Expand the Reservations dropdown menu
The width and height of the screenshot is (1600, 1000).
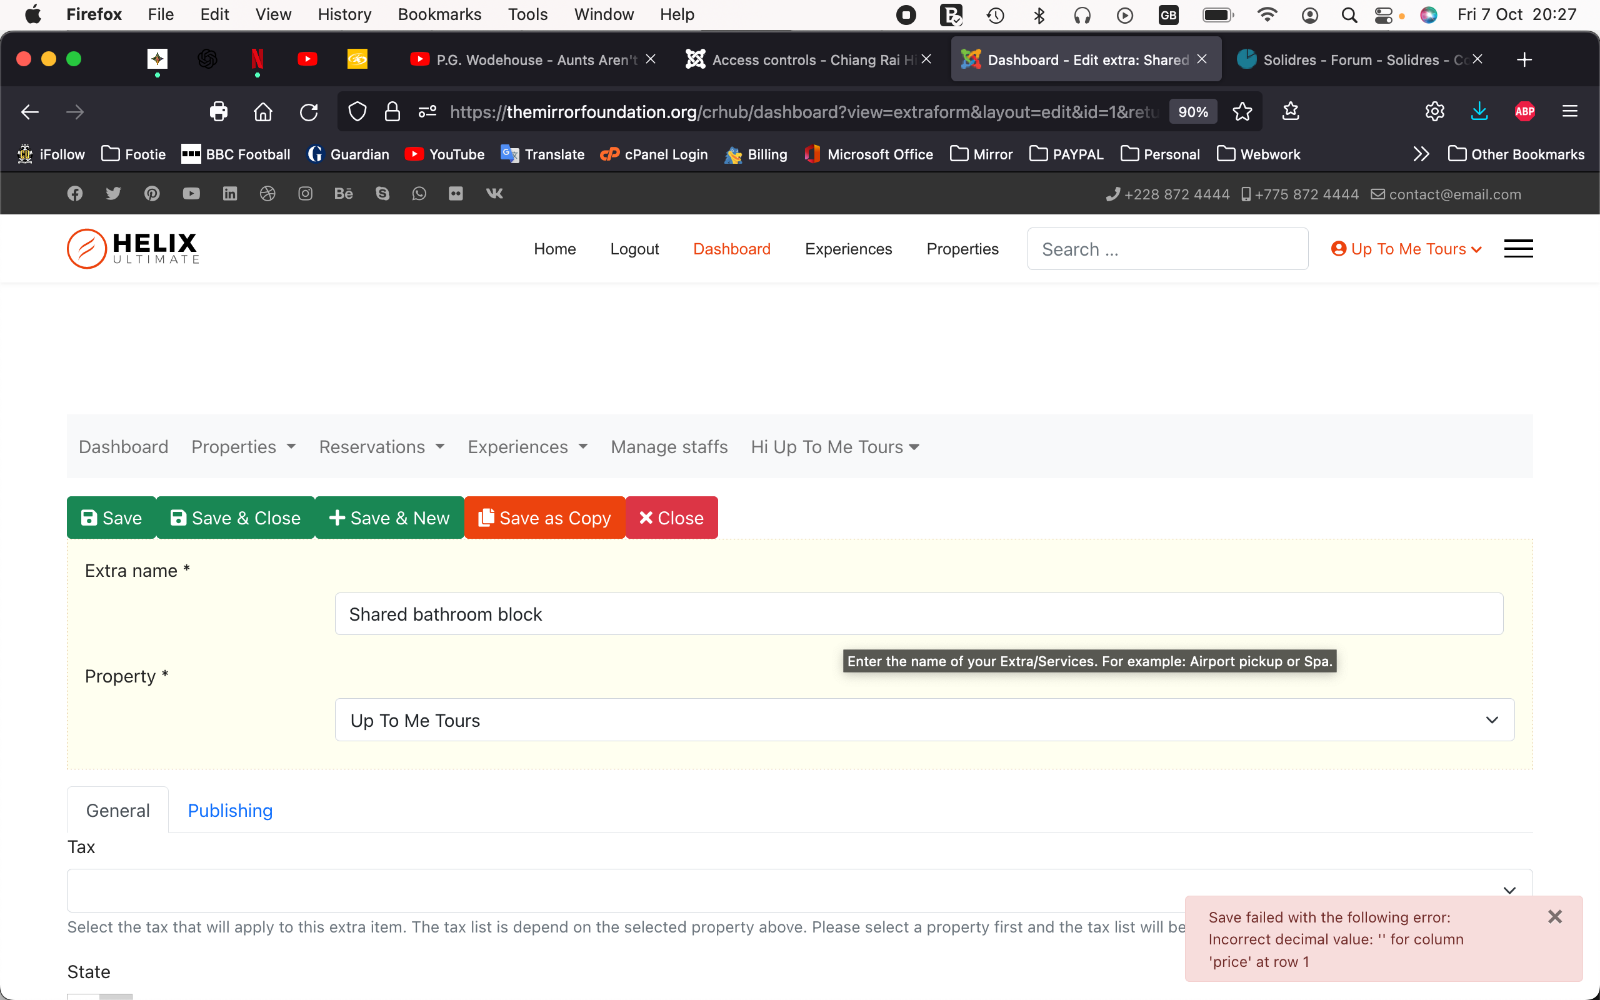[x=381, y=447]
